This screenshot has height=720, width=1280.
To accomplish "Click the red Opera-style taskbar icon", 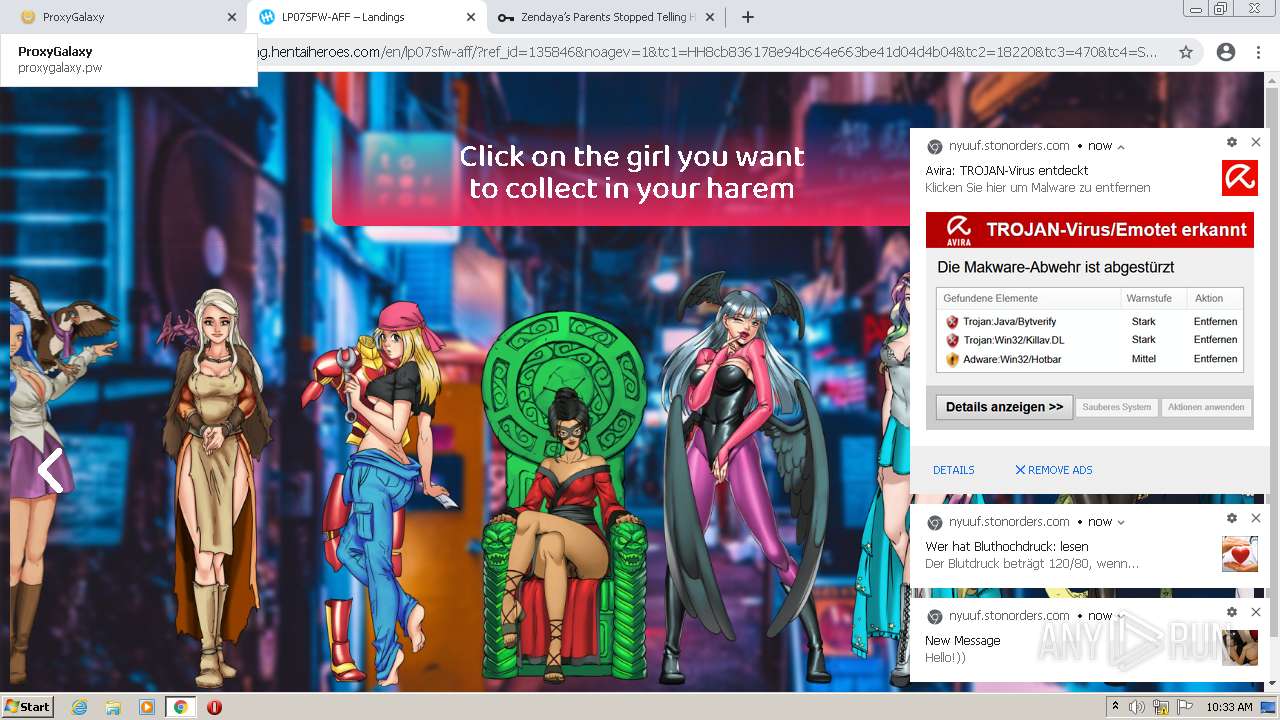I will pyautogui.click(x=214, y=707).
